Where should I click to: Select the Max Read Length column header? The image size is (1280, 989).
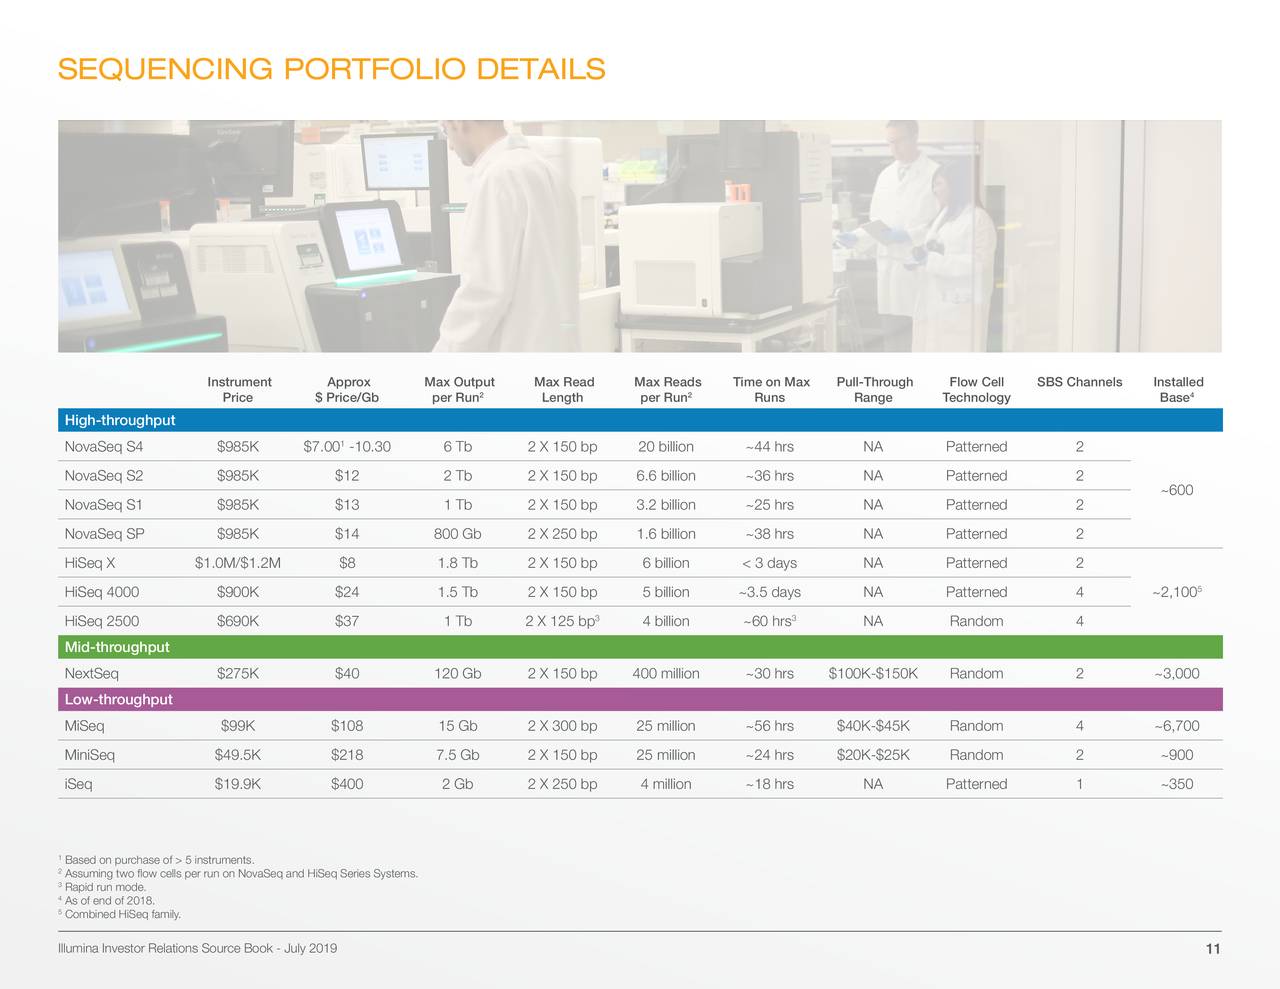tap(563, 390)
